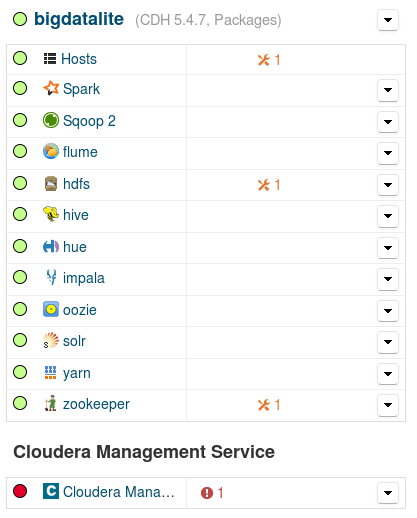Open the bigdatalite cluster actions dropdown

coord(388,20)
